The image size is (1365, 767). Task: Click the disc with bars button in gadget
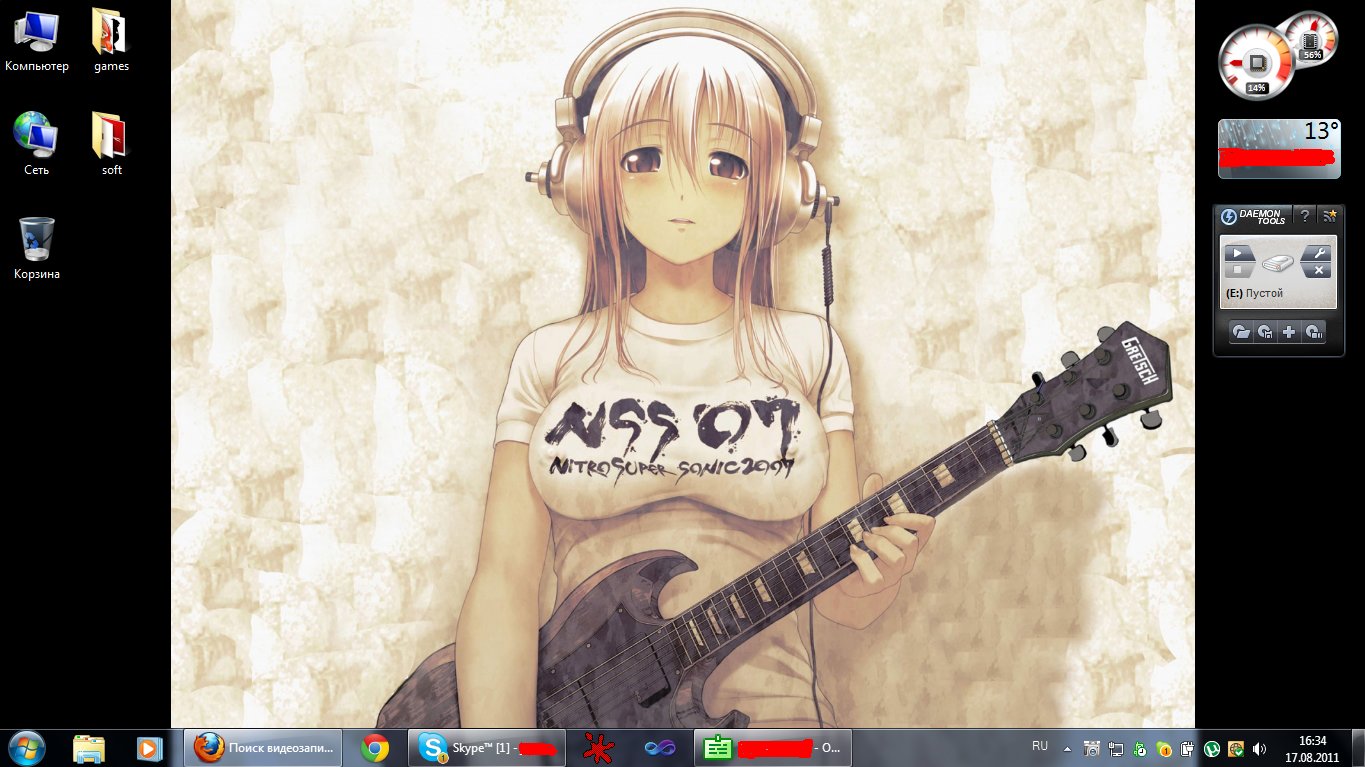(x=1314, y=332)
